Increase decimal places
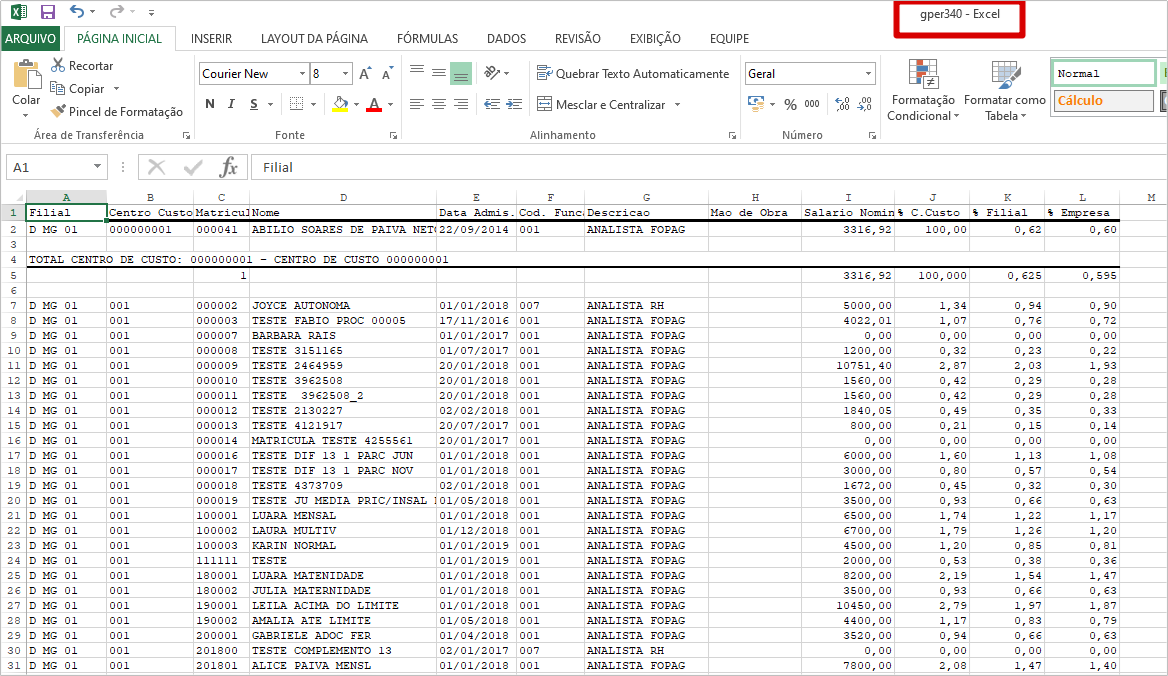Viewport: 1168px width, 676px height. pyautogui.click(x=842, y=104)
